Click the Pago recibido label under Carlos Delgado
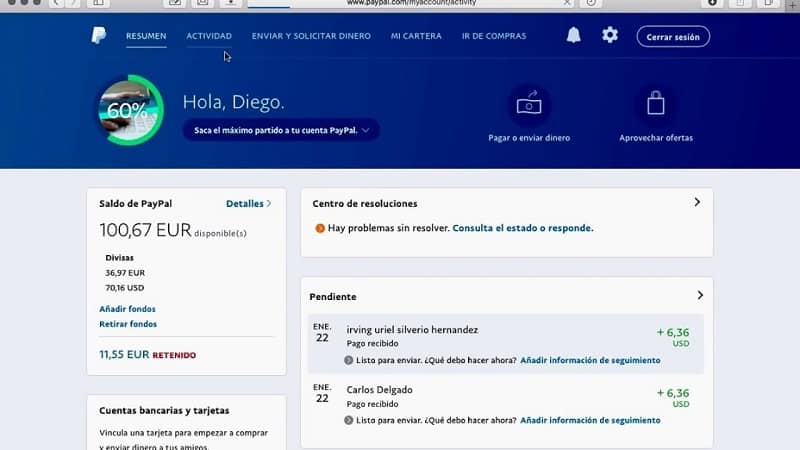 pyautogui.click(x=372, y=404)
